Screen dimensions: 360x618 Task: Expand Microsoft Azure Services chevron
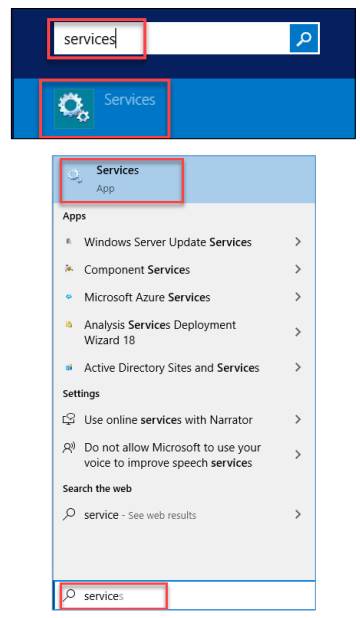coord(298,297)
